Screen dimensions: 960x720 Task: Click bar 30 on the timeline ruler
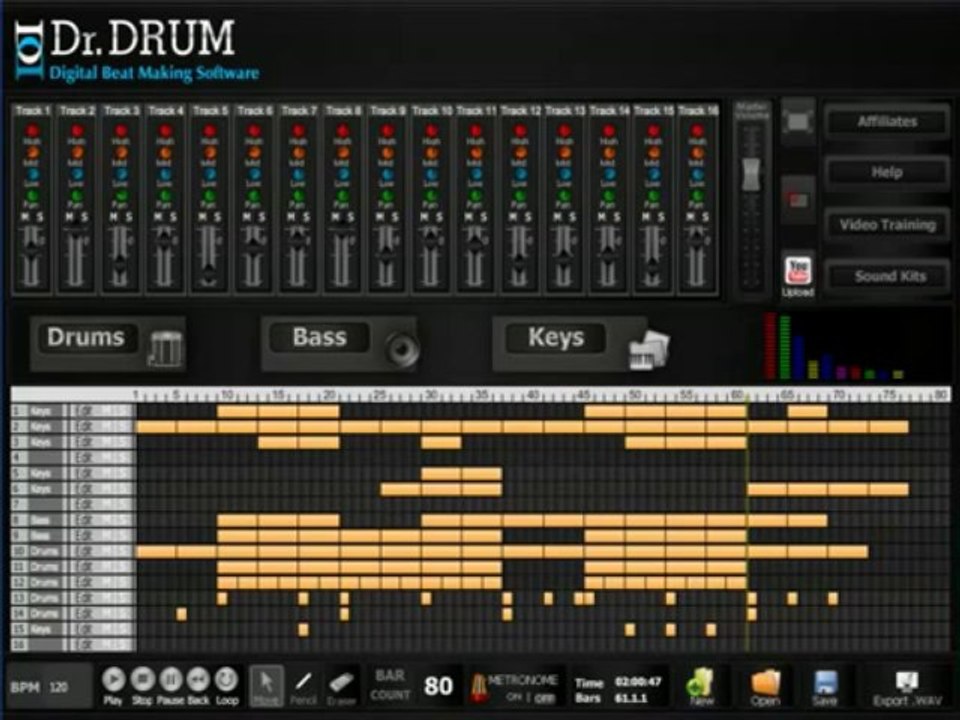pos(432,396)
